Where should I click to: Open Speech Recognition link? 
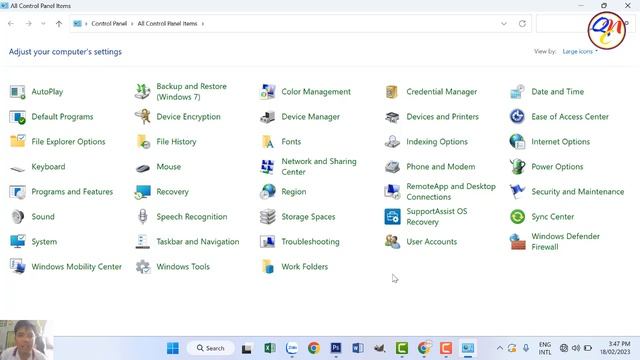pos(192,217)
